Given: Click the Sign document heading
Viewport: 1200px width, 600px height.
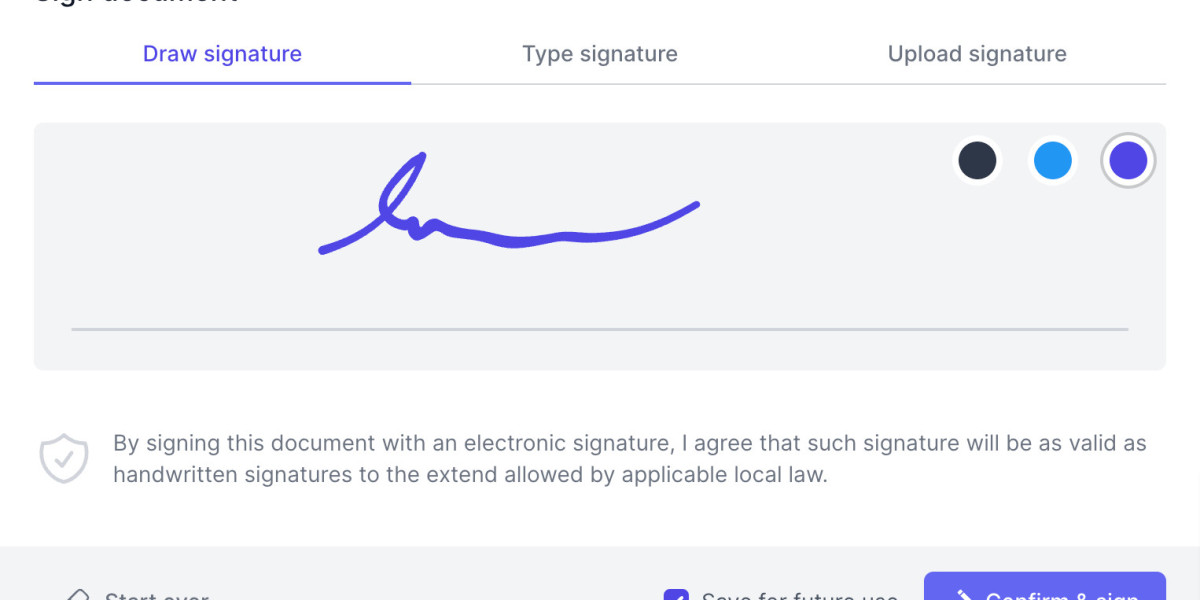Looking at the screenshot, I should click(x=137, y=2).
